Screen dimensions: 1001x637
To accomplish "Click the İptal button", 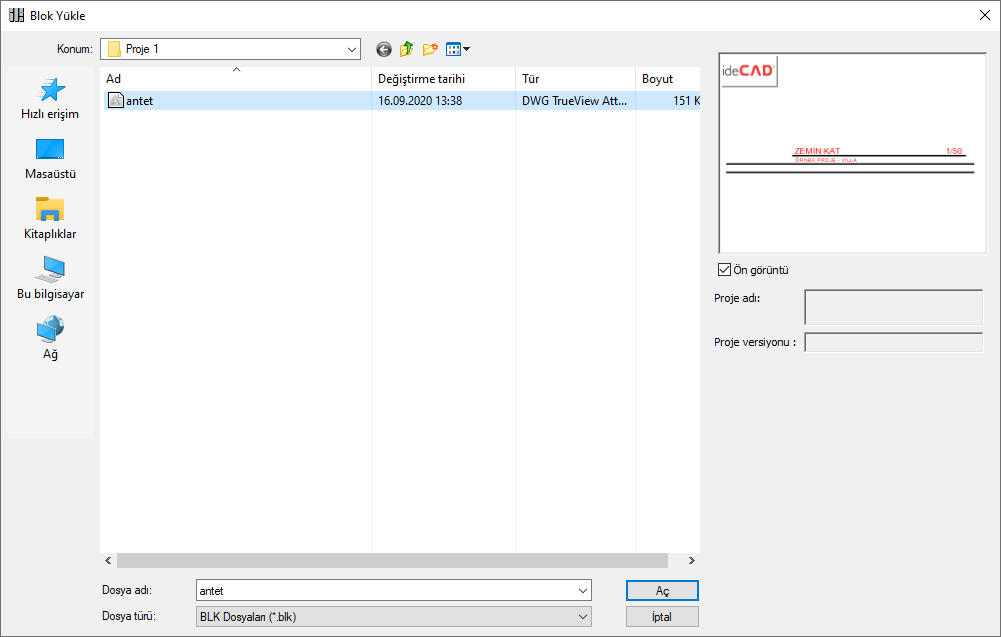I will [662, 617].
